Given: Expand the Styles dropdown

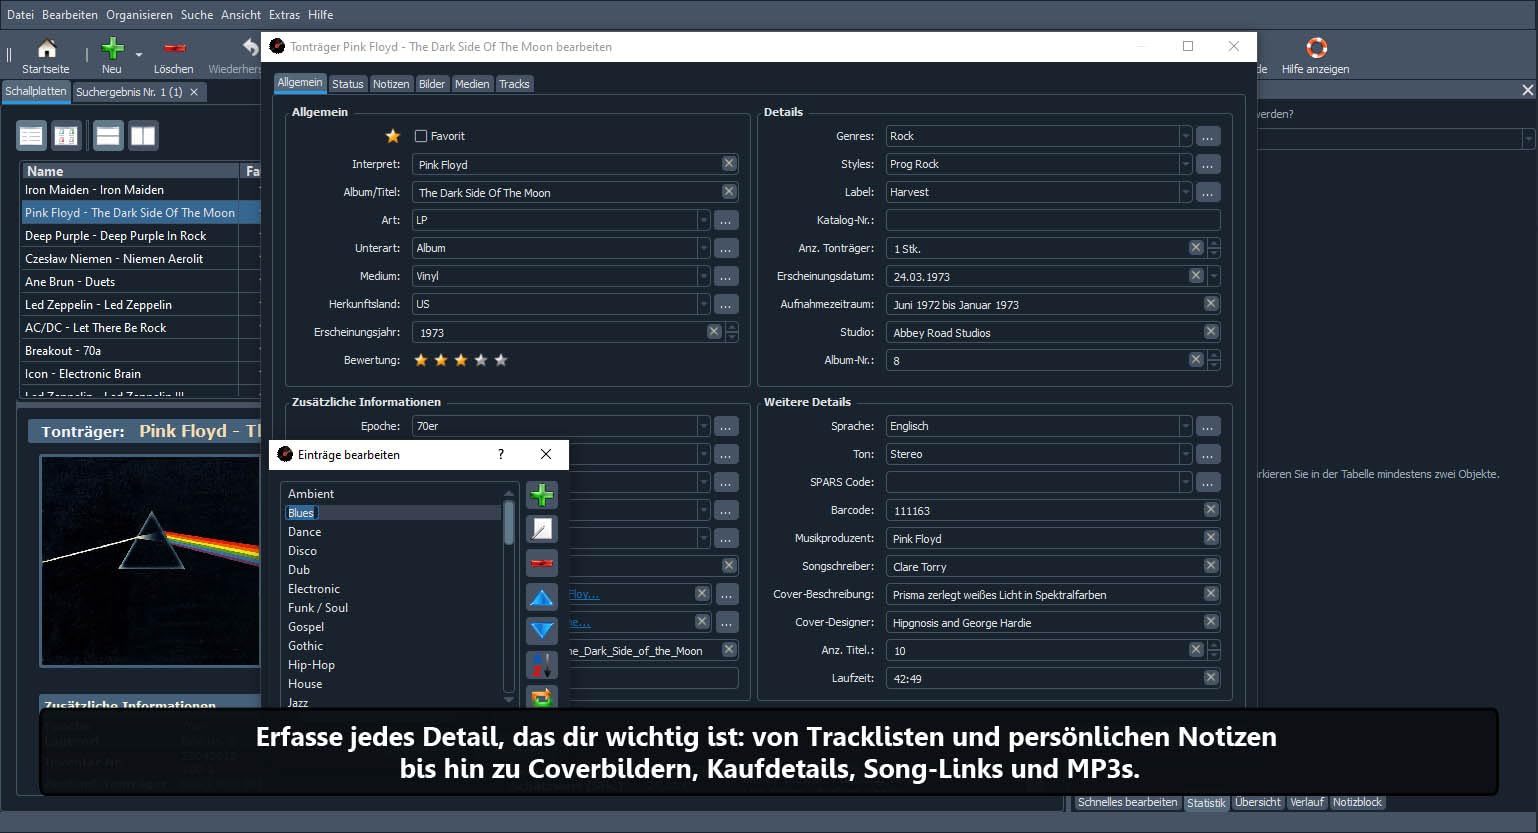Looking at the screenshot, I should (x=1185, y=164).
